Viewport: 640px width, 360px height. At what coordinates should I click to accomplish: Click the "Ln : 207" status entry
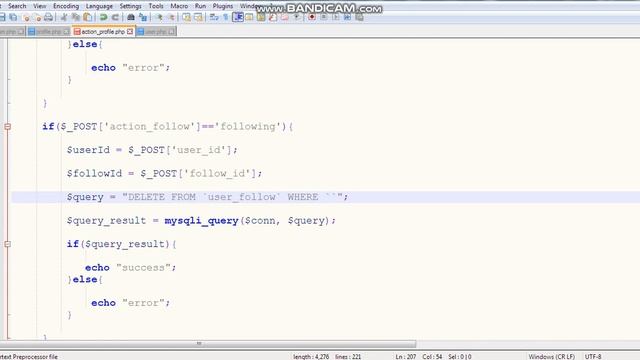(406, 357)
